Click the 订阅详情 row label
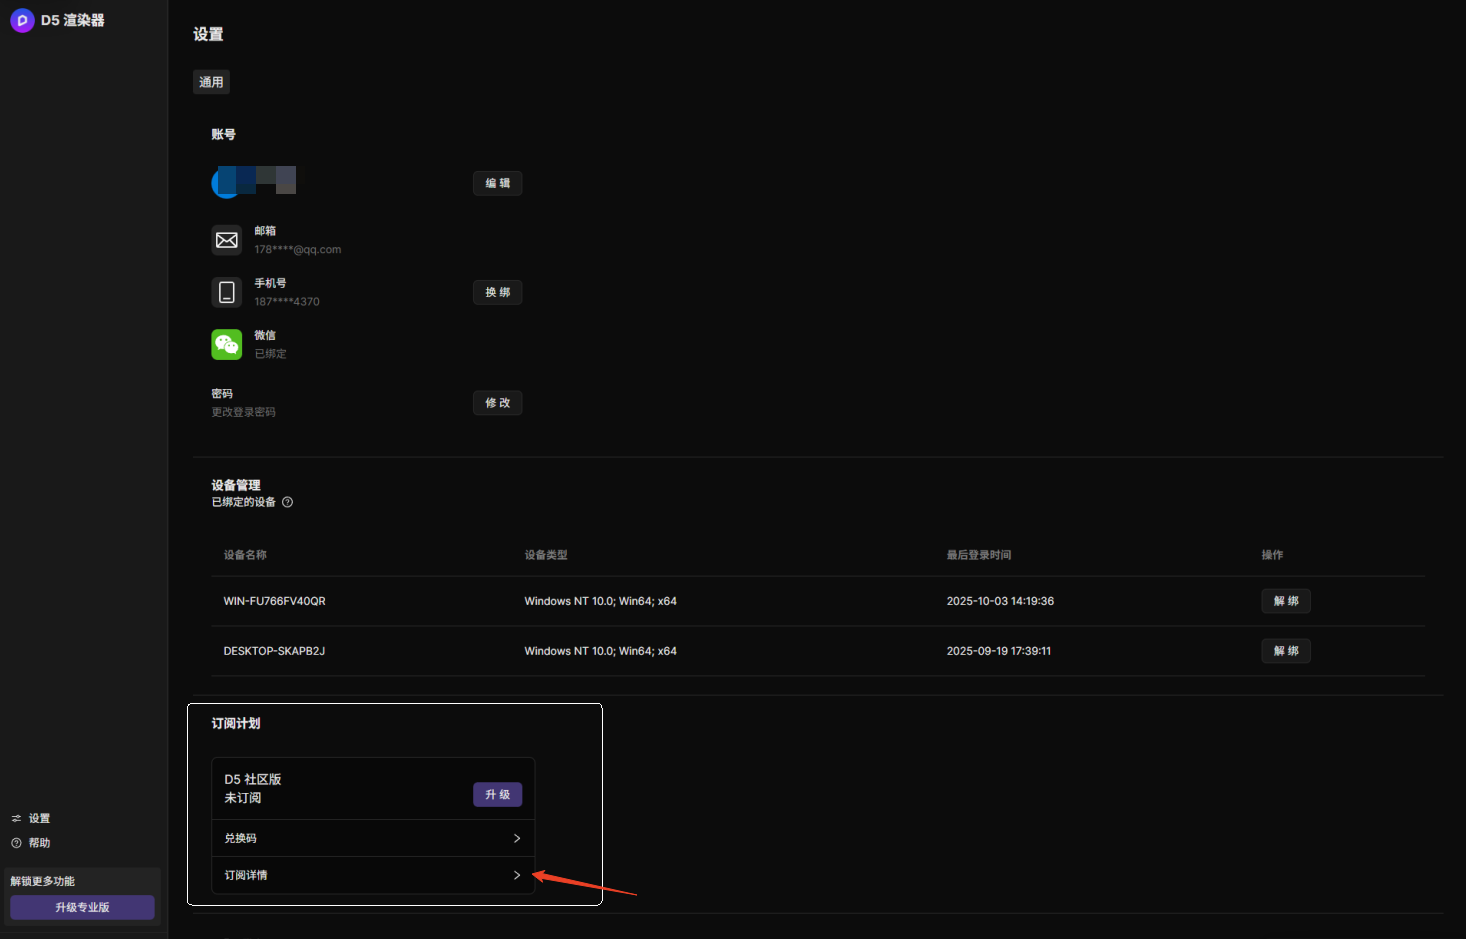1466x939 pixels. pos(246,875)
